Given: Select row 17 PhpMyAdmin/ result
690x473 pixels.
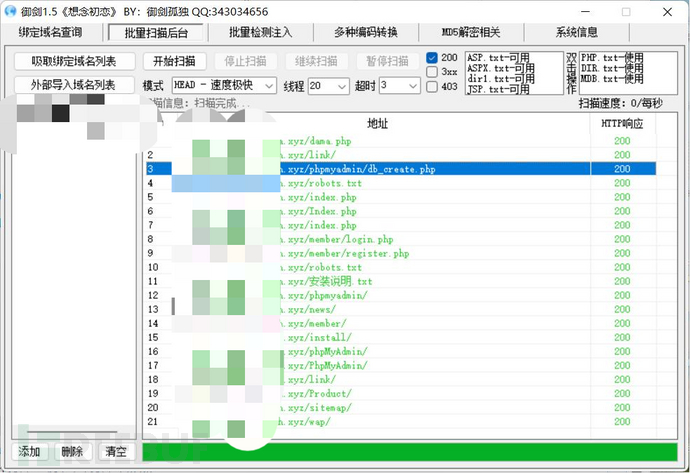Looking at the screenshot, I should click(401, 366).
